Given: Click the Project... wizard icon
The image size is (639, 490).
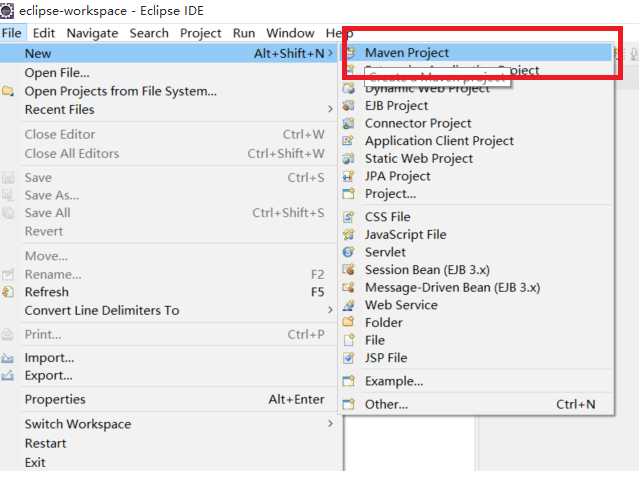Looking at the screenshot, I should pos(349,193).
